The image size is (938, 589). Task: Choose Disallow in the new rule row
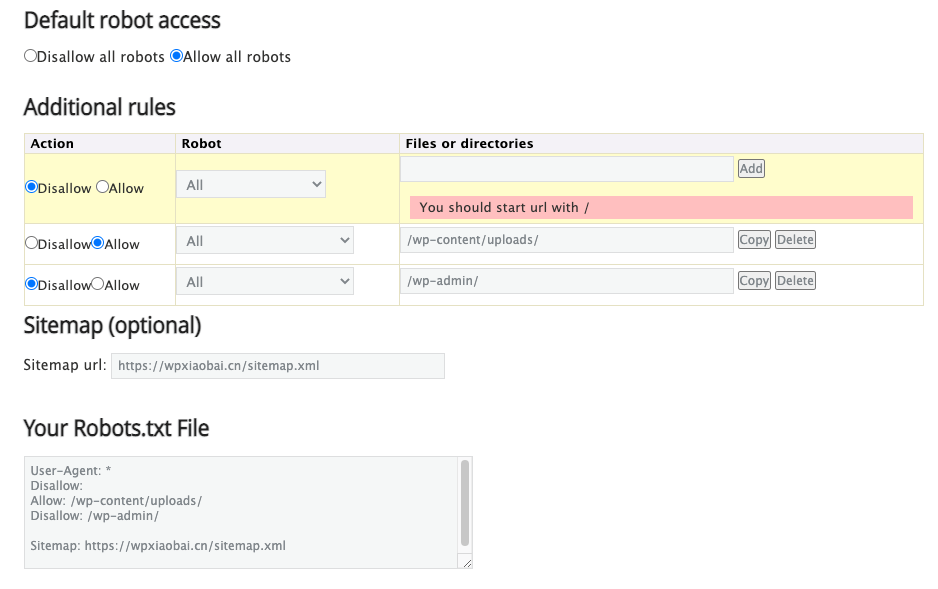(x=31, y=187)
